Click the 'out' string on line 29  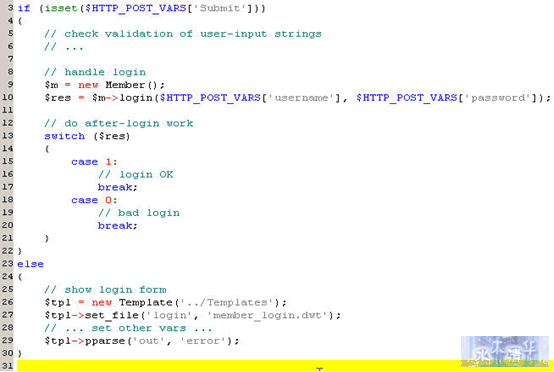149,341
